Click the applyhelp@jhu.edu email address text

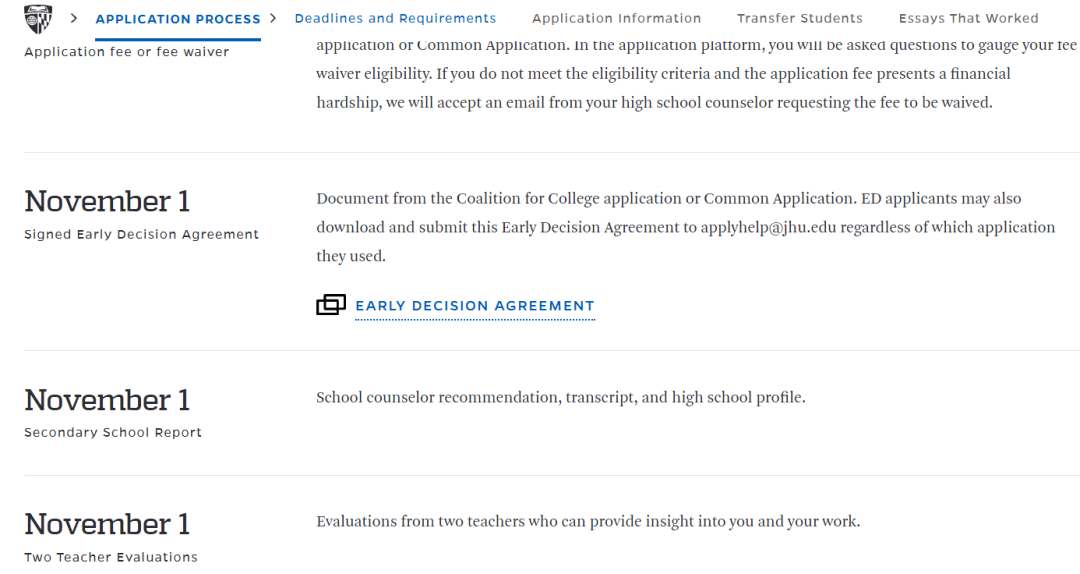coord(768,227)
